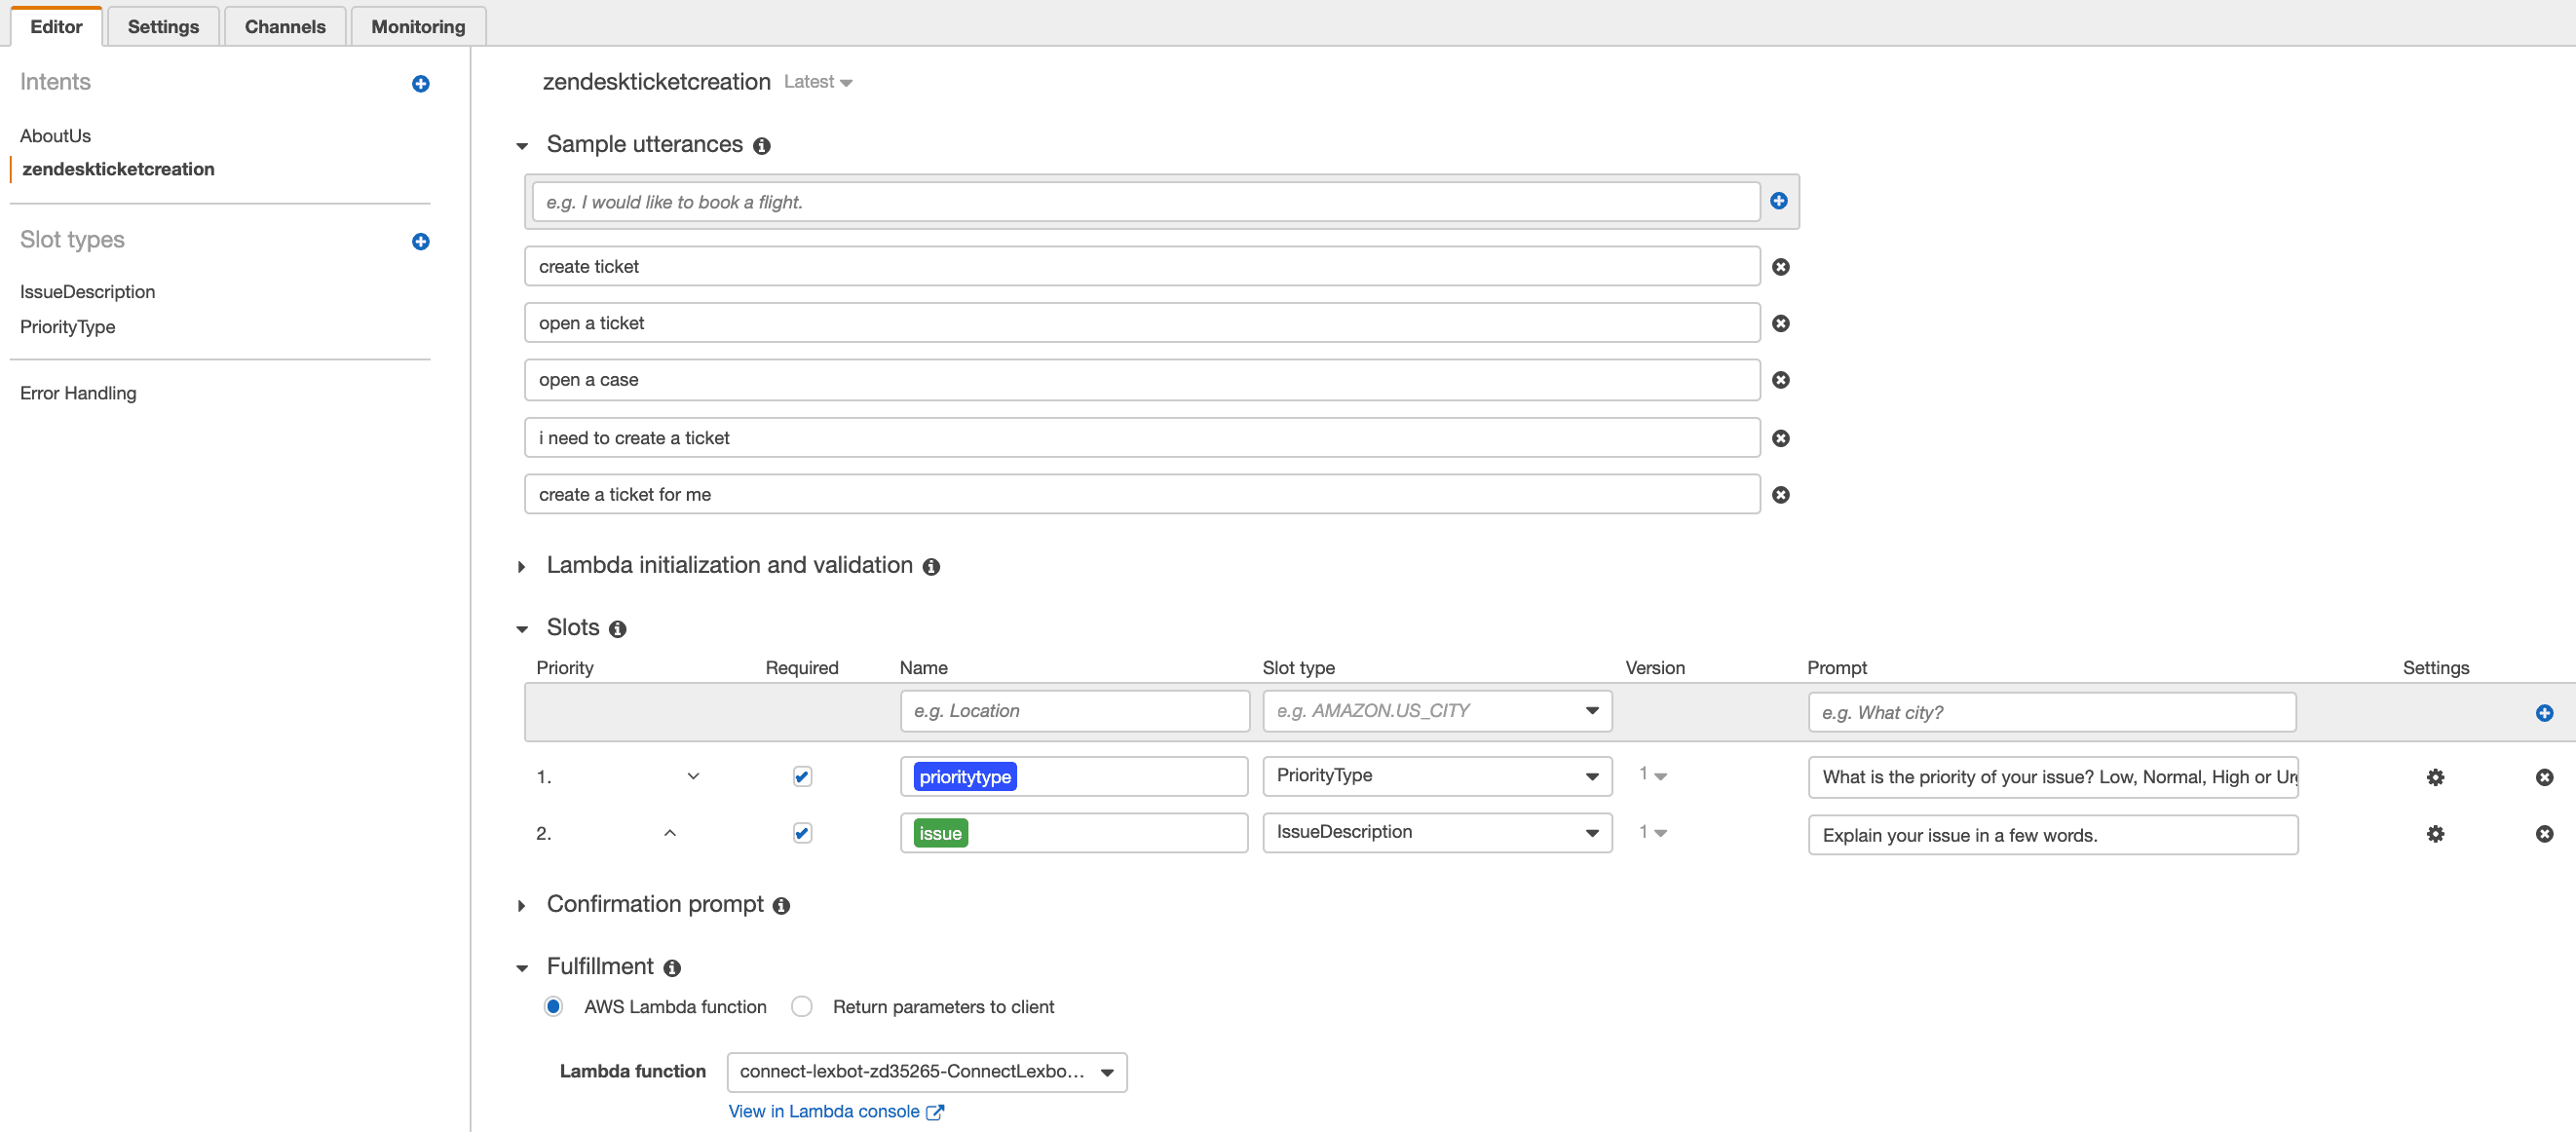Viewport: 2576px width, 1132px height.
Task: Expand Lambda initialization and validation section
Action: tap(522, 567)
